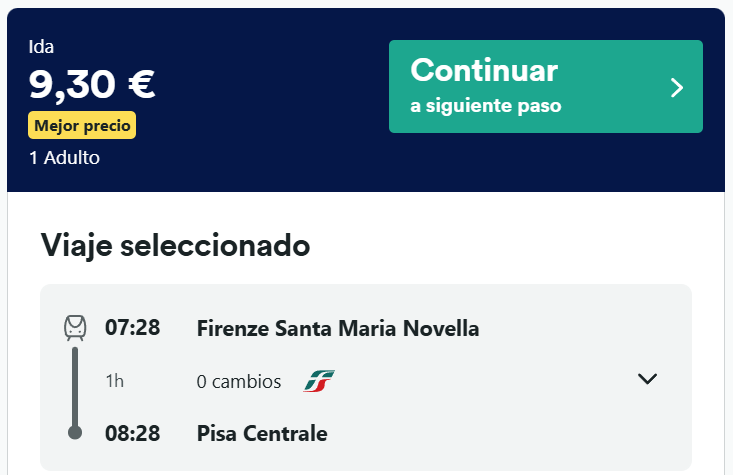Click the 'a siguiente paso' subtitle text
The height and width of the screenshot is (475, 733).
(486, 106)
